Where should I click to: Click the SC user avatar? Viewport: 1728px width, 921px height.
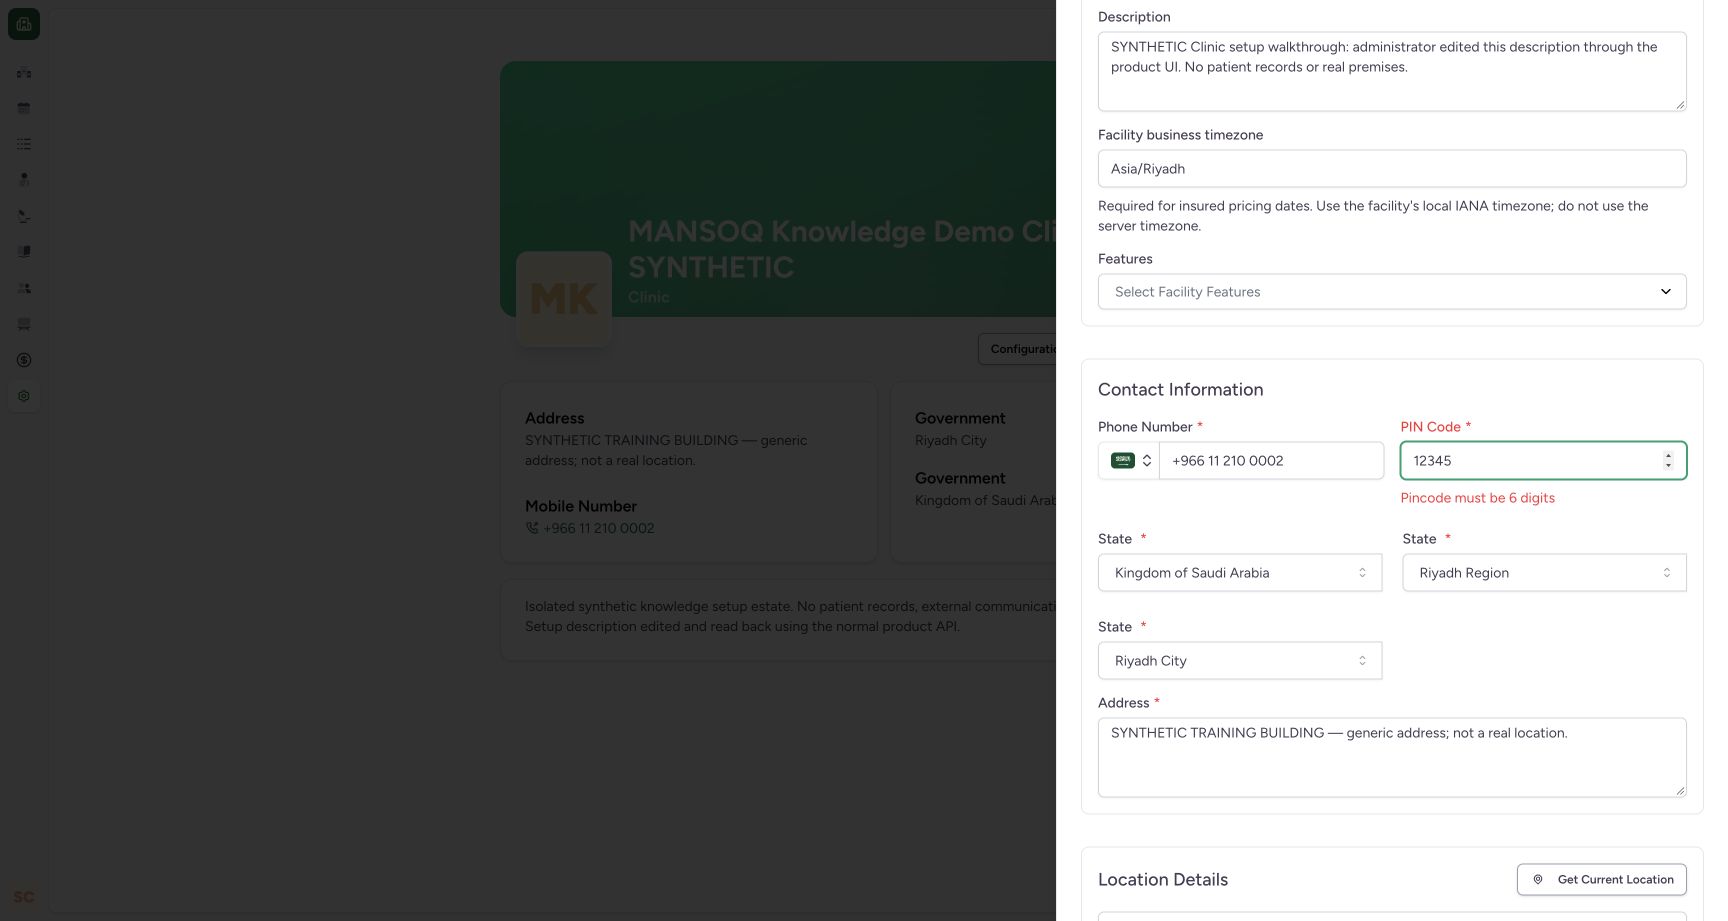point(24,897)
